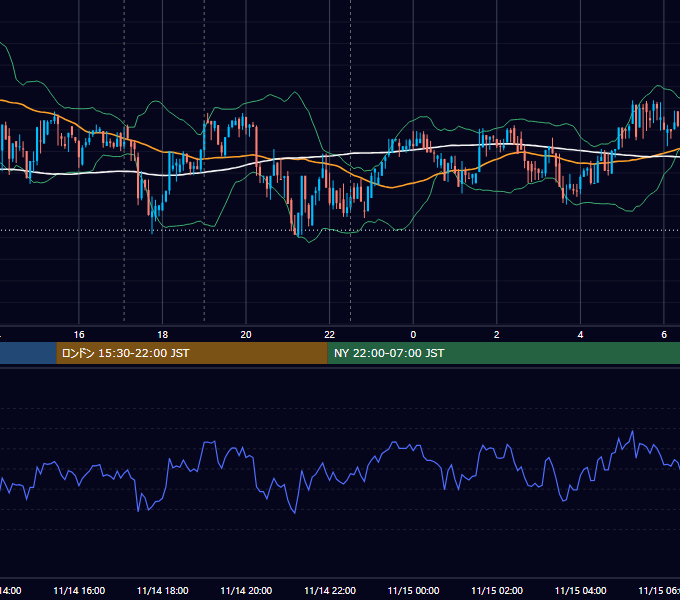Viewport: 680px width, 600px height.
Task: Click the 2 hour label on upper axis
Action: point(497,335)
